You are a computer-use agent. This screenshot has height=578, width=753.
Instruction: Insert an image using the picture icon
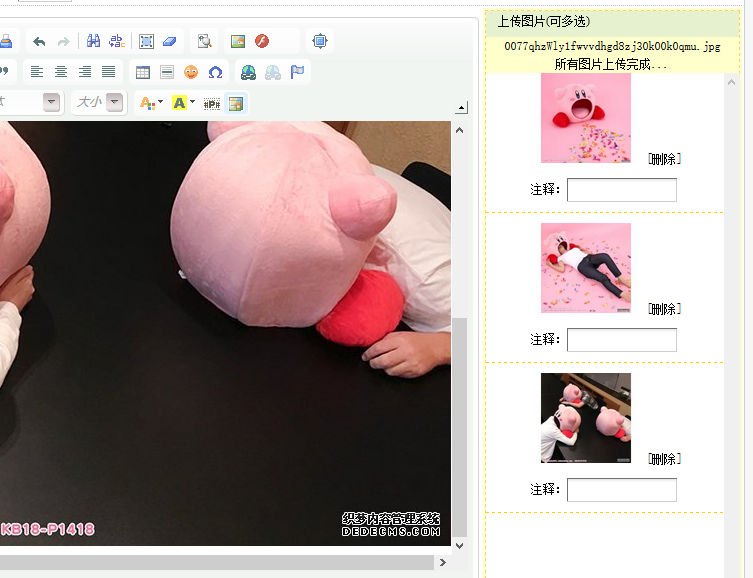[238, 41]
